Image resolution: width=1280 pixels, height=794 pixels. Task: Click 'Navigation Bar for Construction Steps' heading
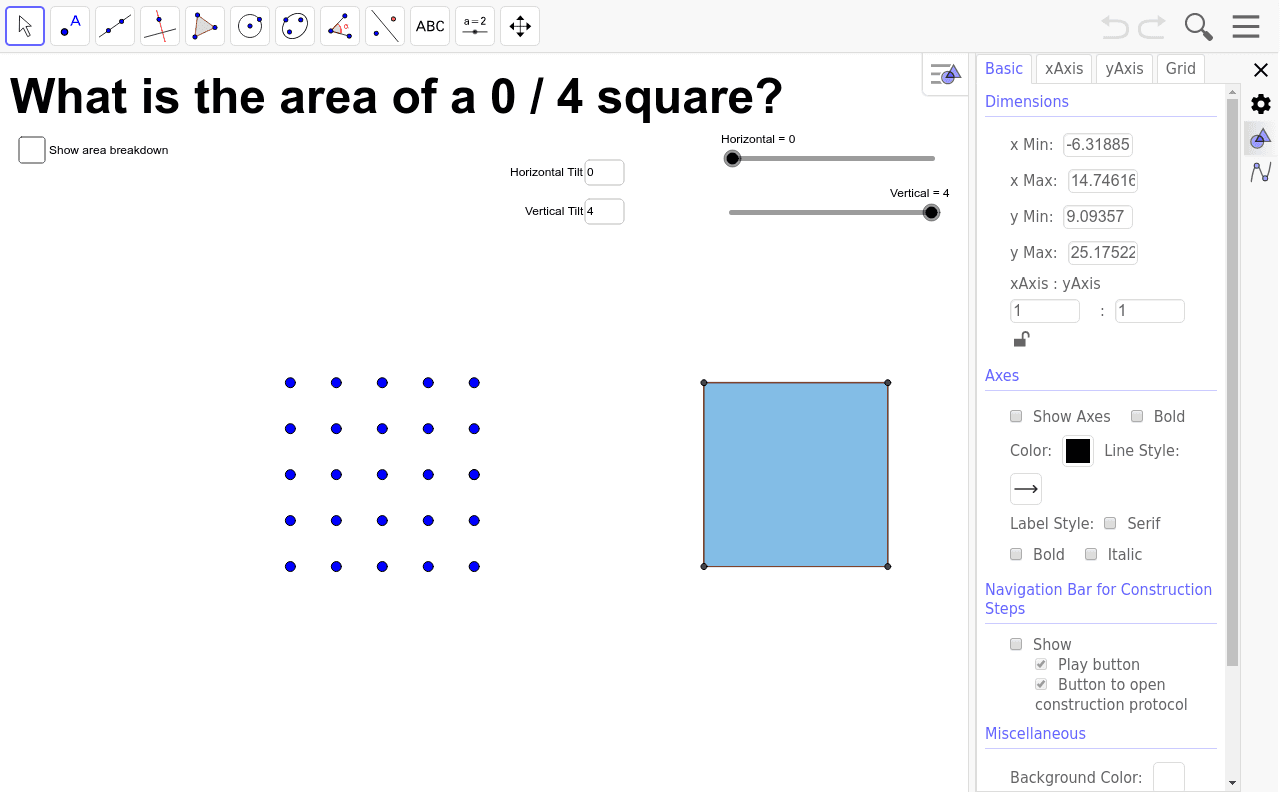click(x=1098, y=599)
